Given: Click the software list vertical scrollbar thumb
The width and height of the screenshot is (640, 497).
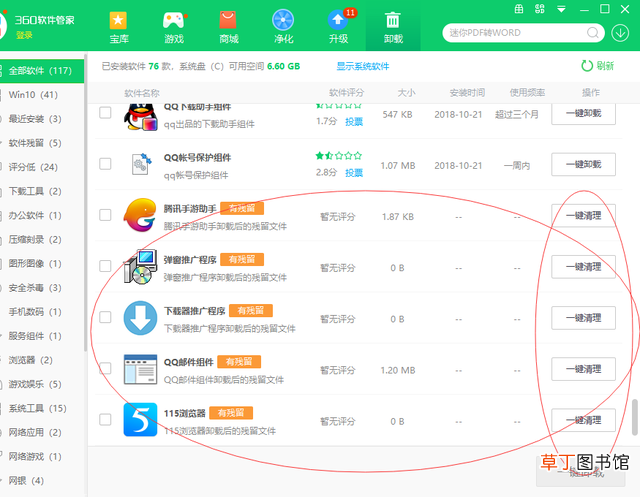Looking at the screenshot, I should (635, 417).
